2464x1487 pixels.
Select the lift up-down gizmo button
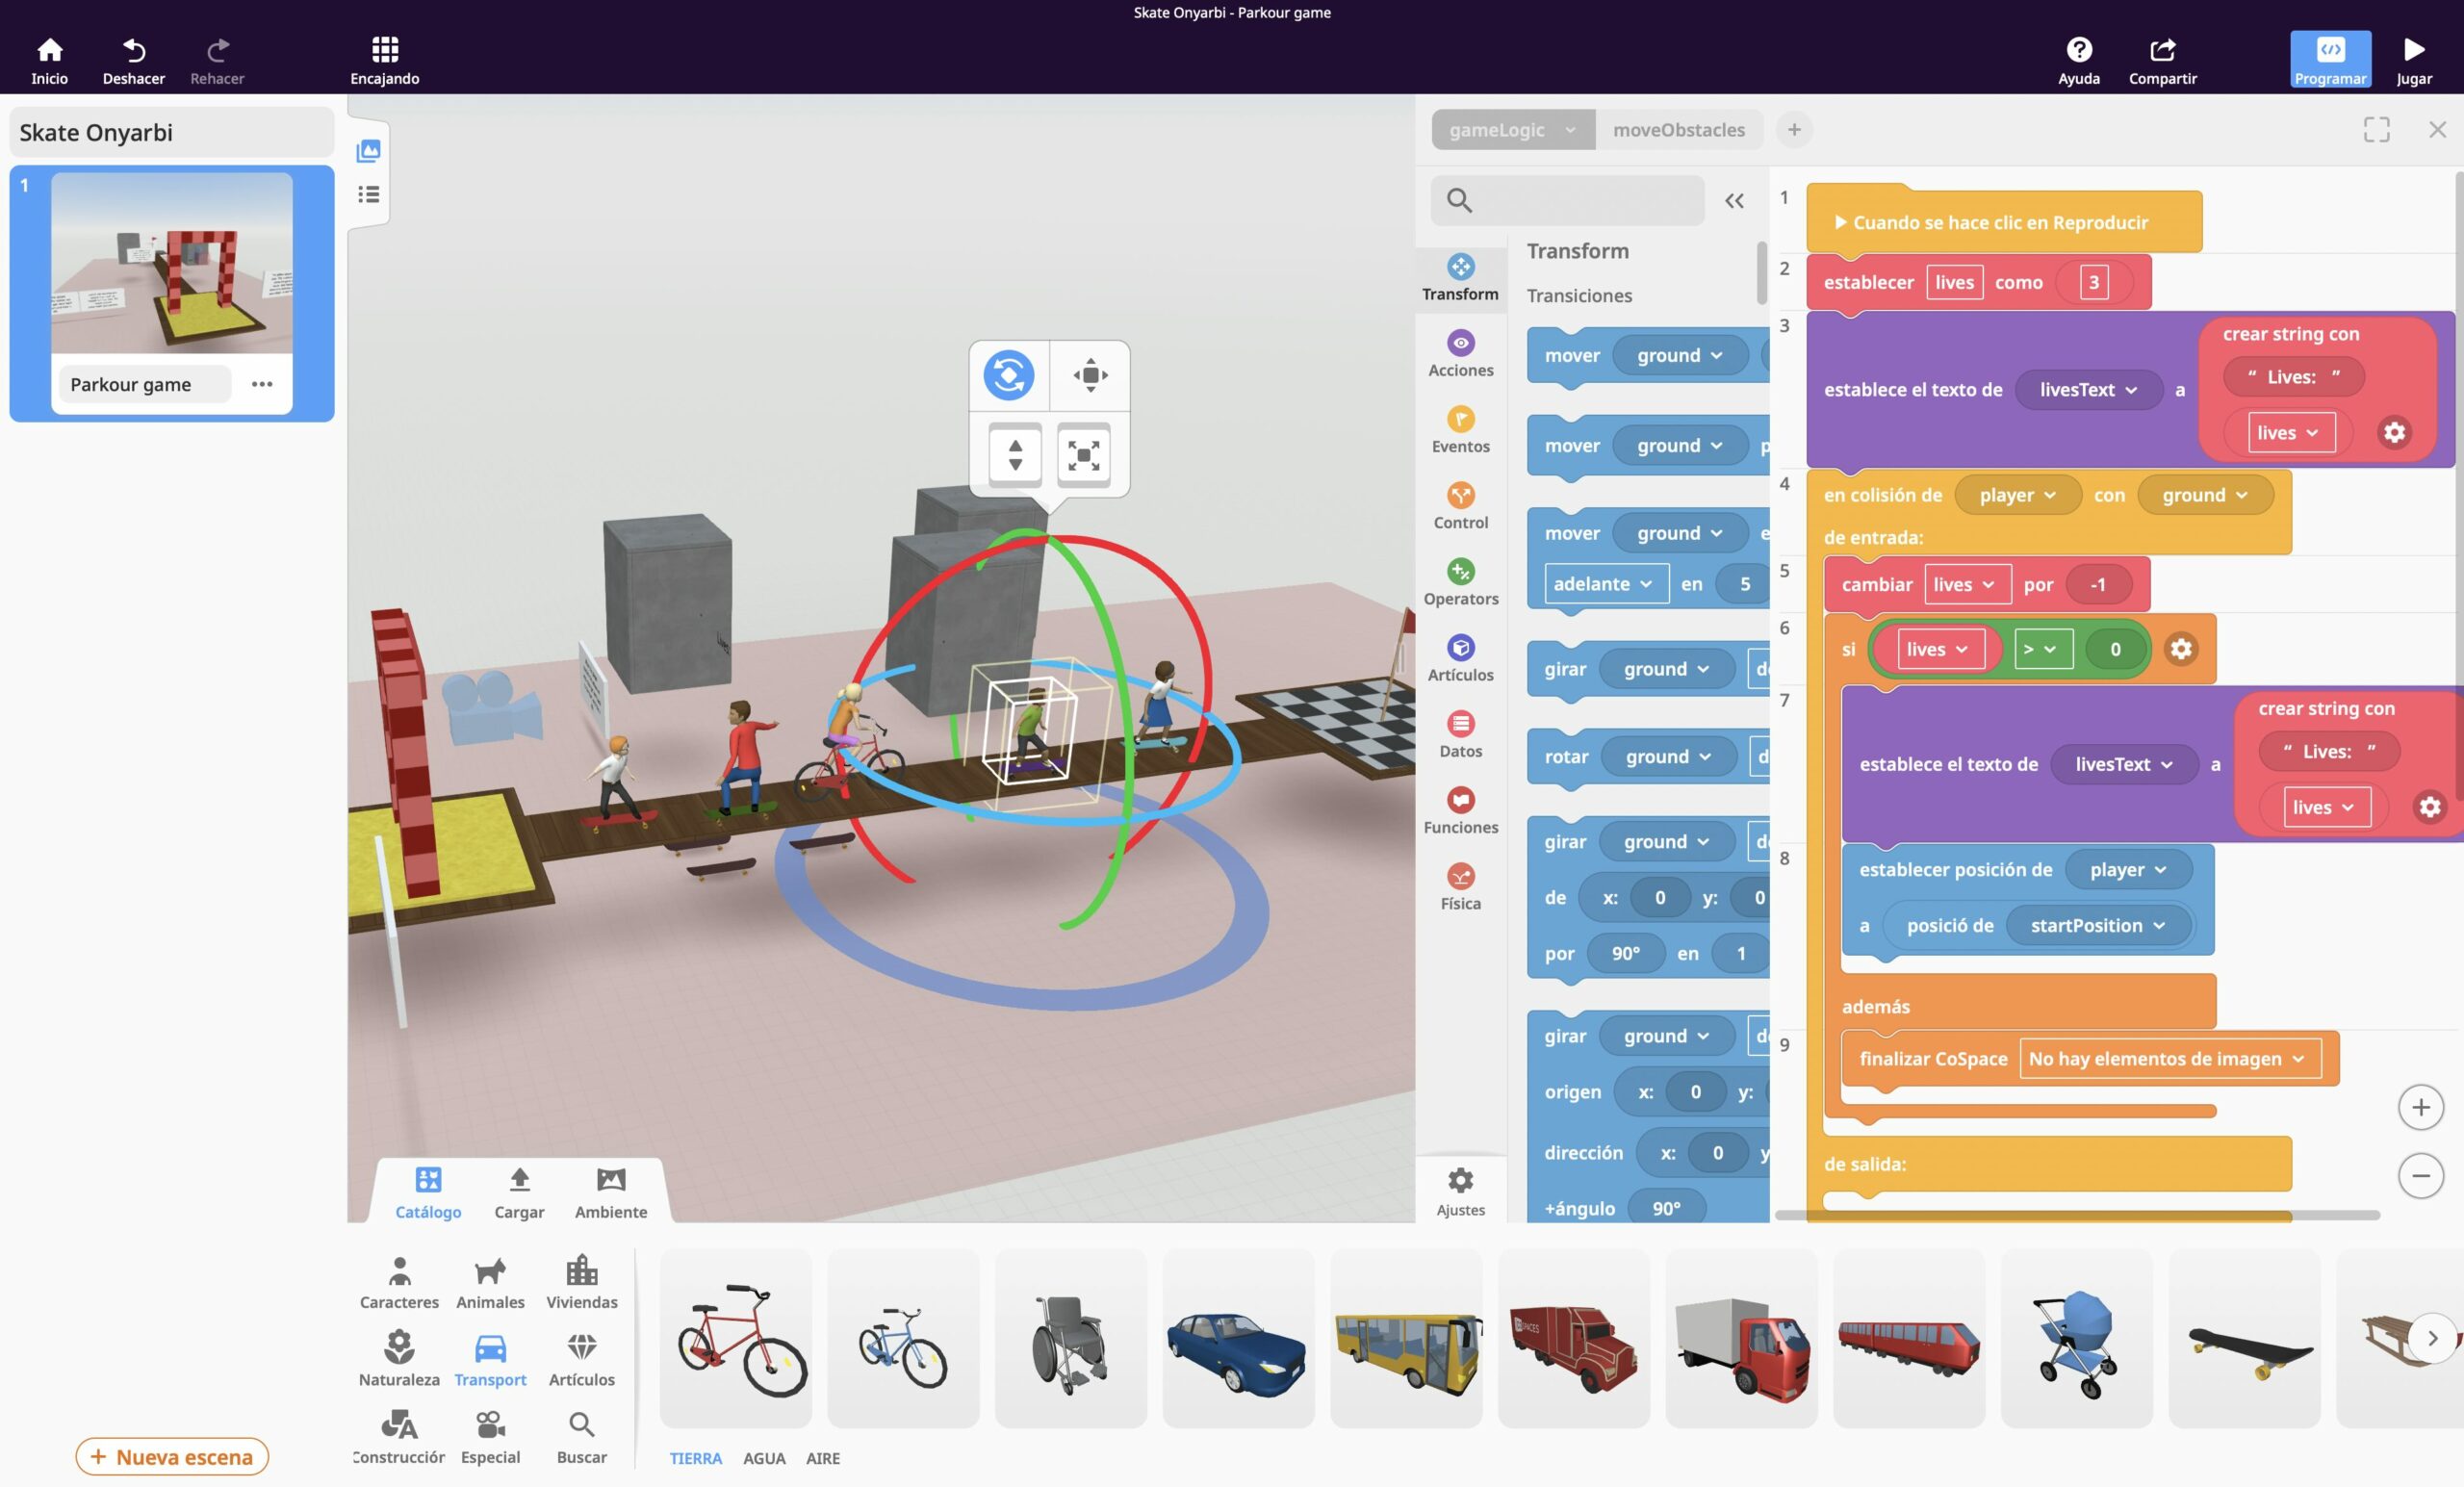coord(1015,455)
